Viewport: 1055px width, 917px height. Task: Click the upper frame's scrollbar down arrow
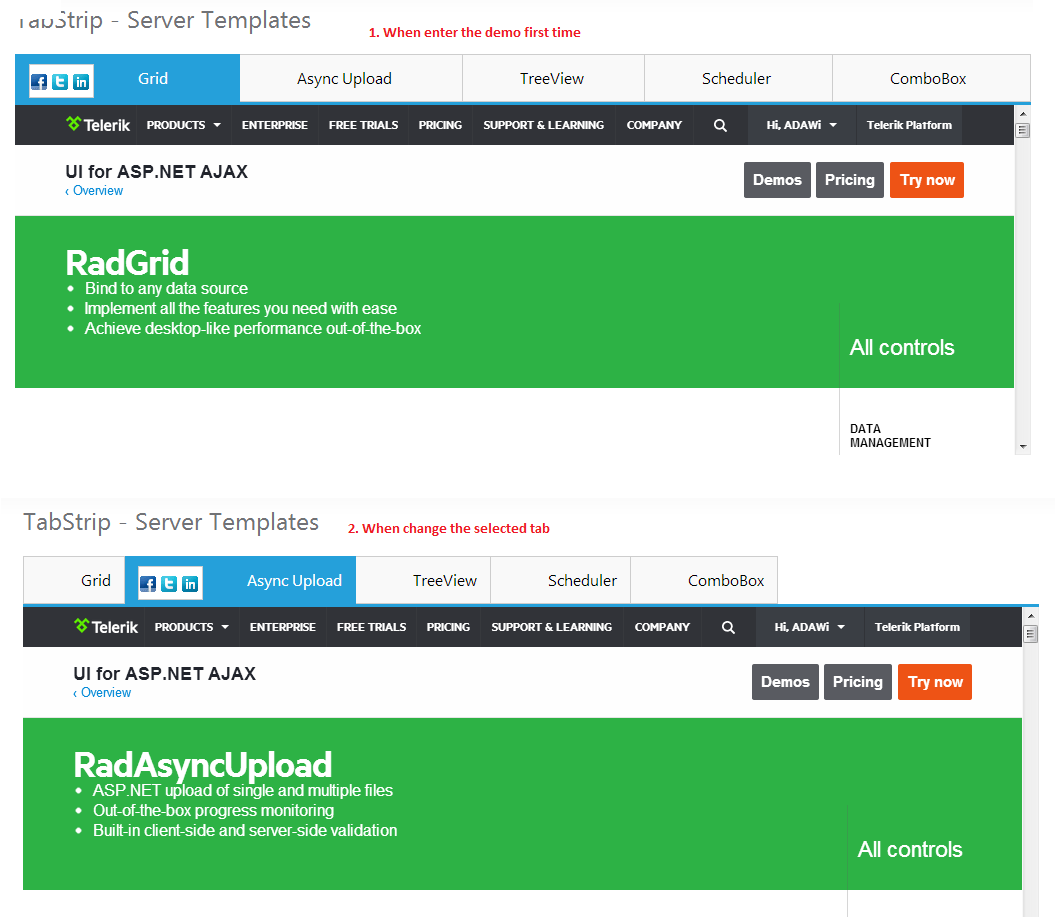1023,447
